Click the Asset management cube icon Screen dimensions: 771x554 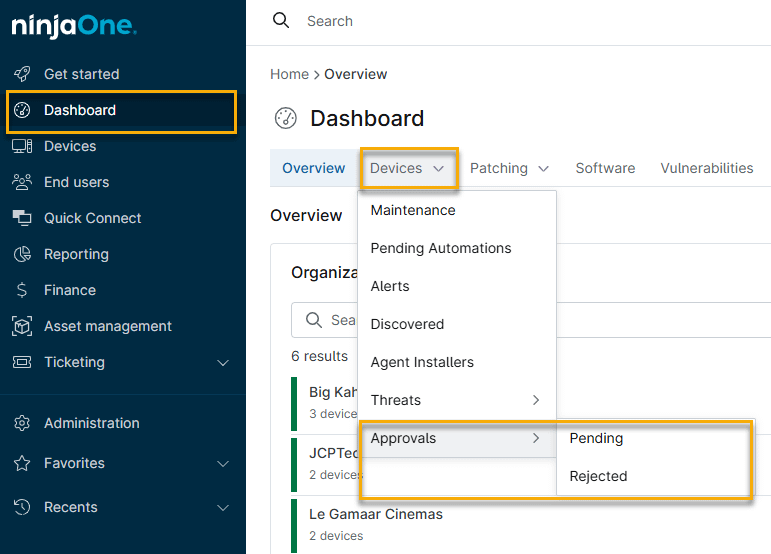tap(22, 326)
